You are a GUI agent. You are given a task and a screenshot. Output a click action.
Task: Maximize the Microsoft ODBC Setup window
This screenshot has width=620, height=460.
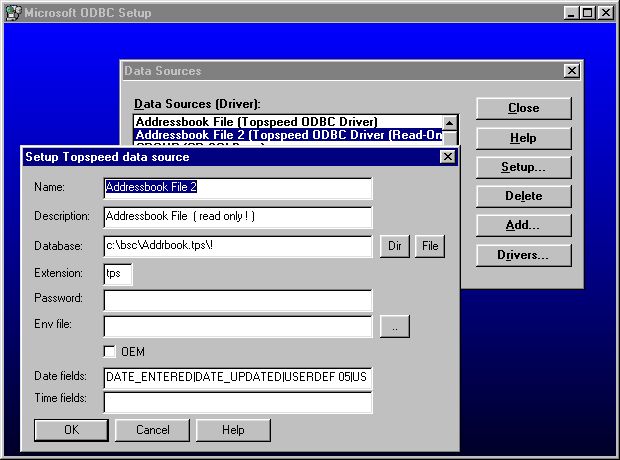[x=588, y=13]
